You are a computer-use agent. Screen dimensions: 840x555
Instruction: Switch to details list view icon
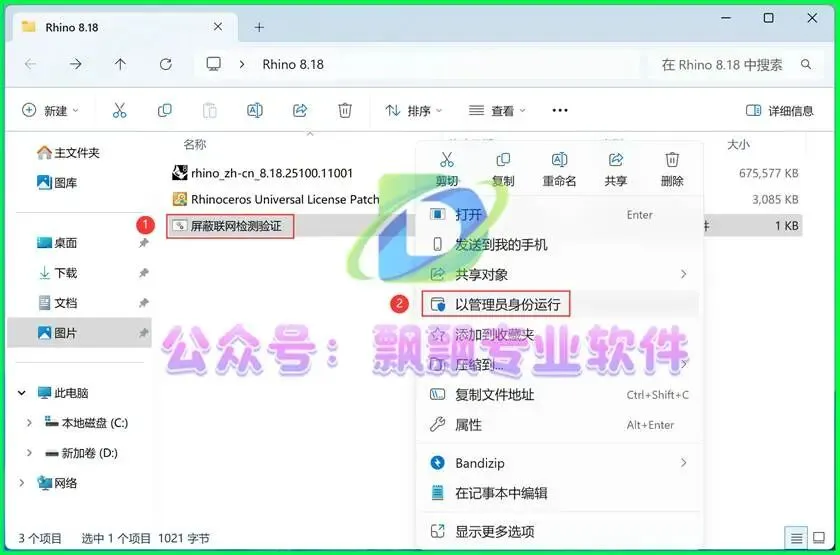coord(797,538)
